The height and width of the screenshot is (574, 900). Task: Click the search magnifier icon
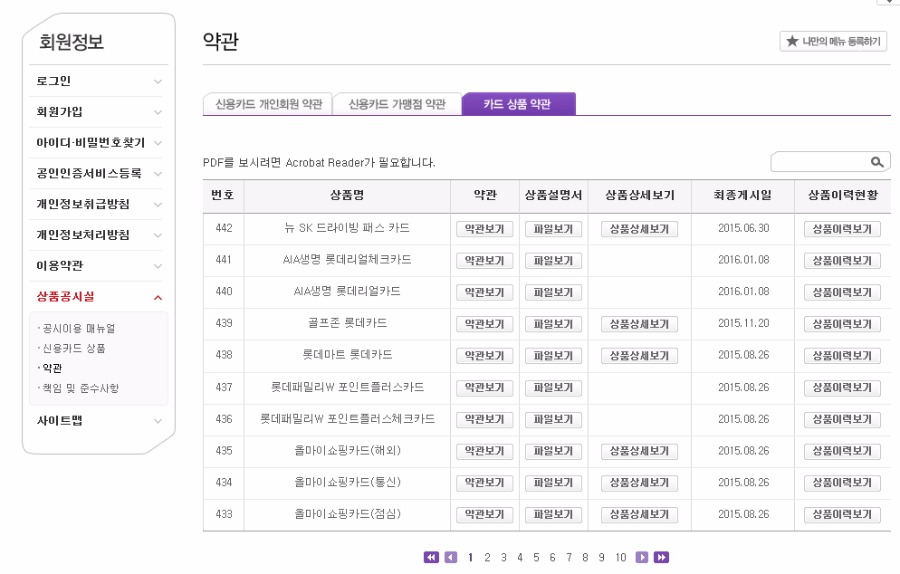tap(877, 162)
